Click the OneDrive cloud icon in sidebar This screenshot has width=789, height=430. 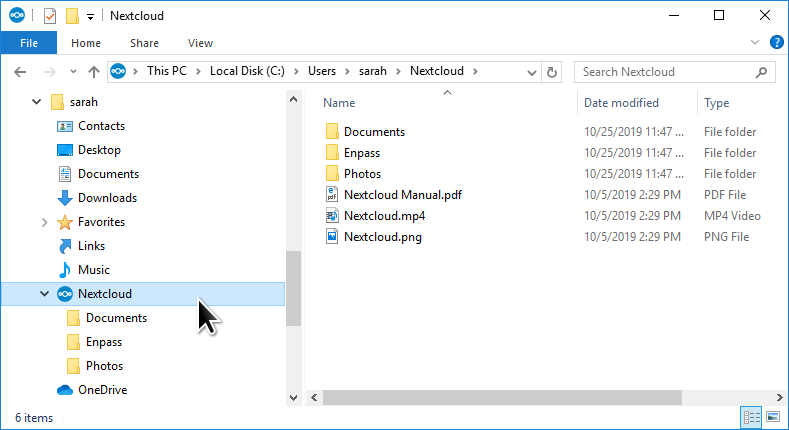coord(65,390)
